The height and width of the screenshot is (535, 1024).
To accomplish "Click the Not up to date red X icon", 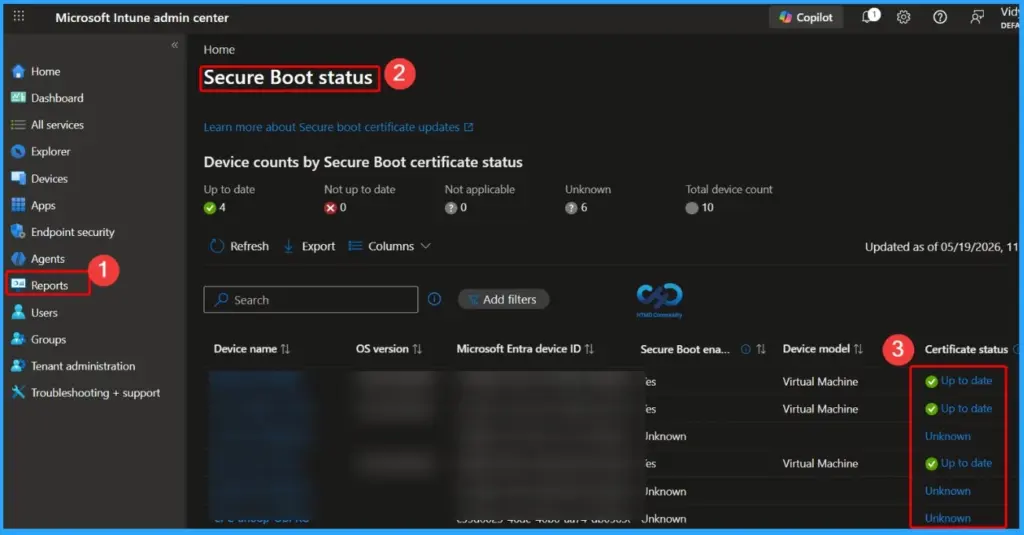I will [x=330, y=208].
